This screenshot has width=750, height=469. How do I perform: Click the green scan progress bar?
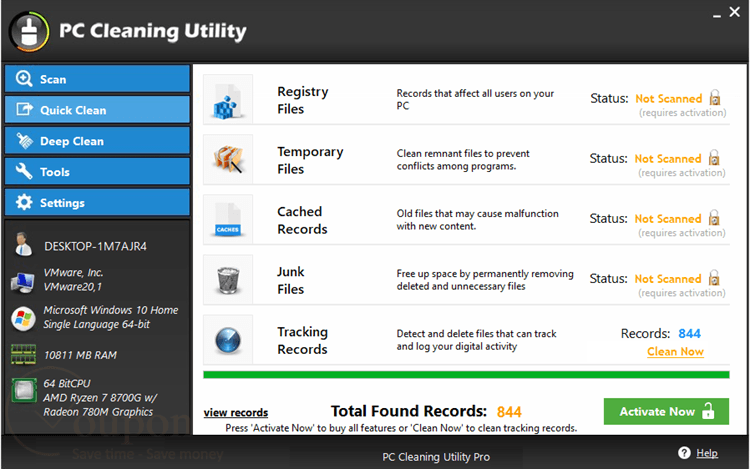click(x=466, y=374)
